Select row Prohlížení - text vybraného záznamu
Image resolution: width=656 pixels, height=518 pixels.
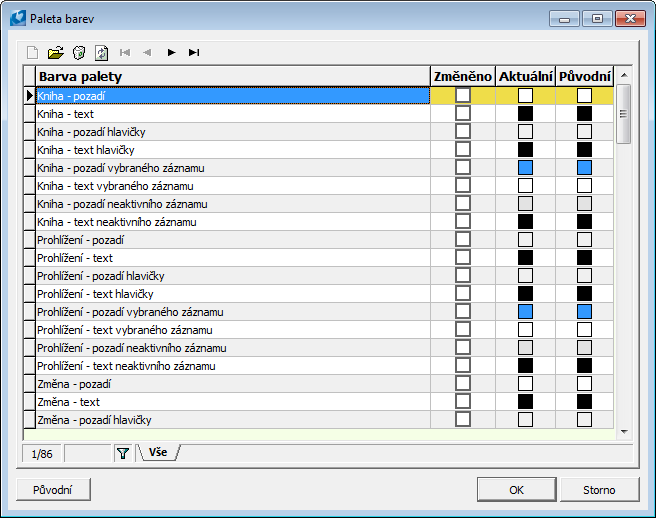233,330
